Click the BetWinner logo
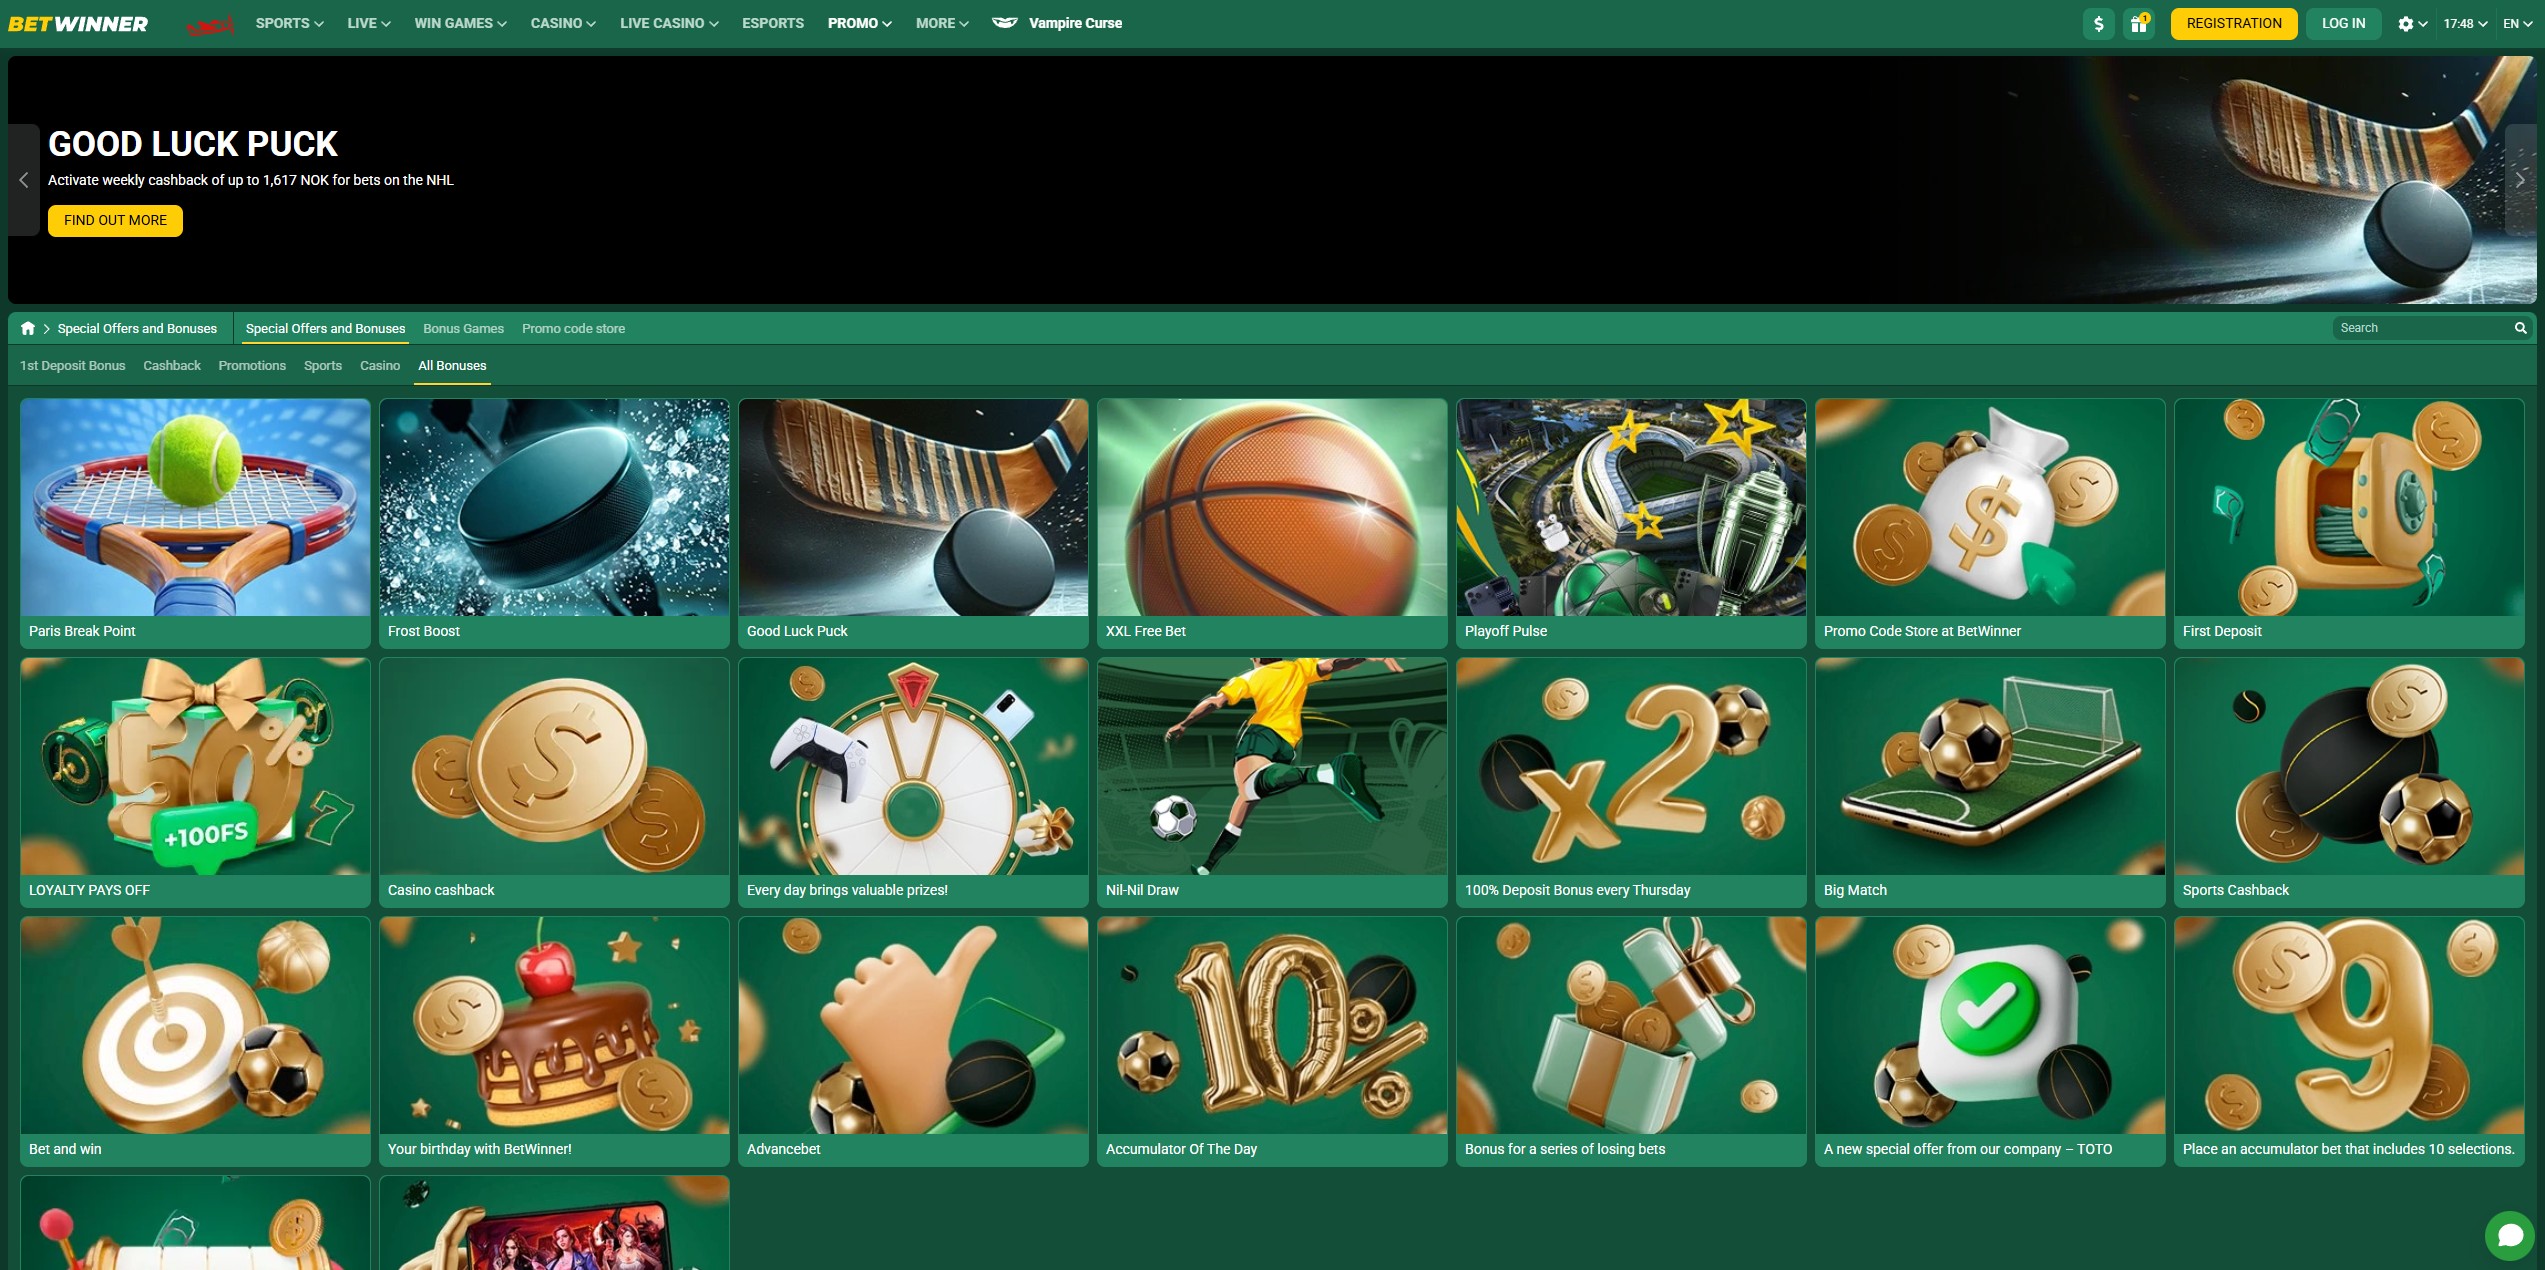The width and height of the screenshot is (2545, 1270). pos(78,23)
